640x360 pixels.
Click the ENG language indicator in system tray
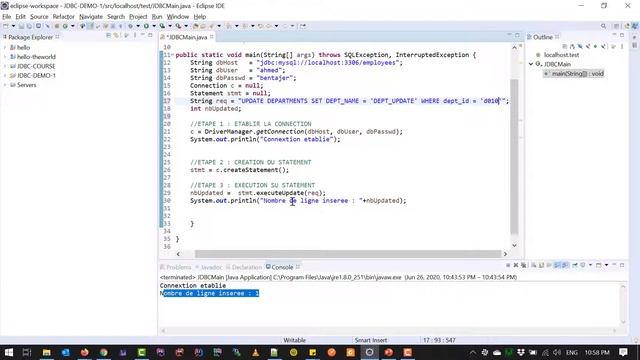571,352
